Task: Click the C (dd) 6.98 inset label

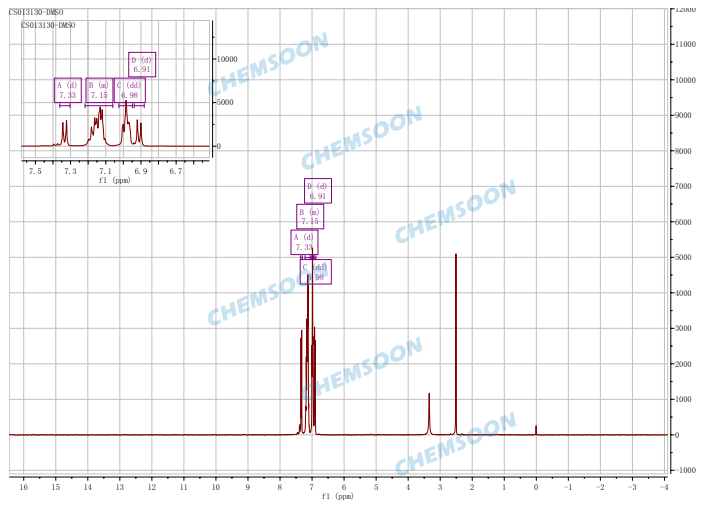Action: 130,90
